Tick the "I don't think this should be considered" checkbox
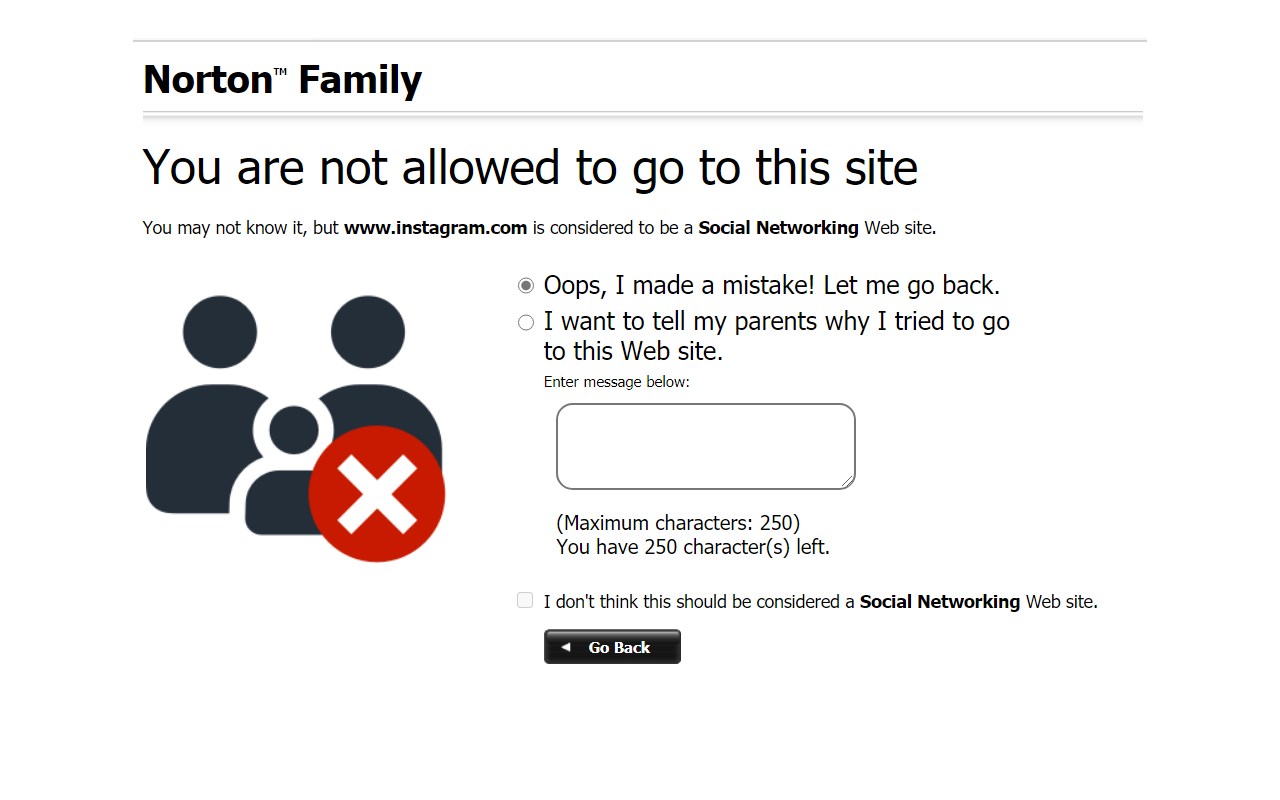1280x800 pixels. (525, 600)
